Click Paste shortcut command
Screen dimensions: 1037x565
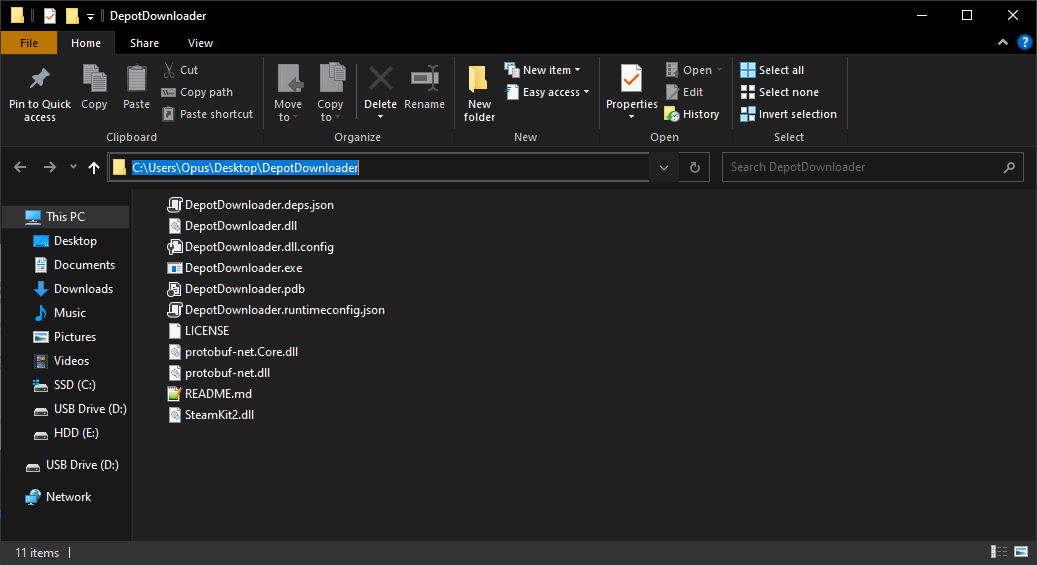click(208, 114)
